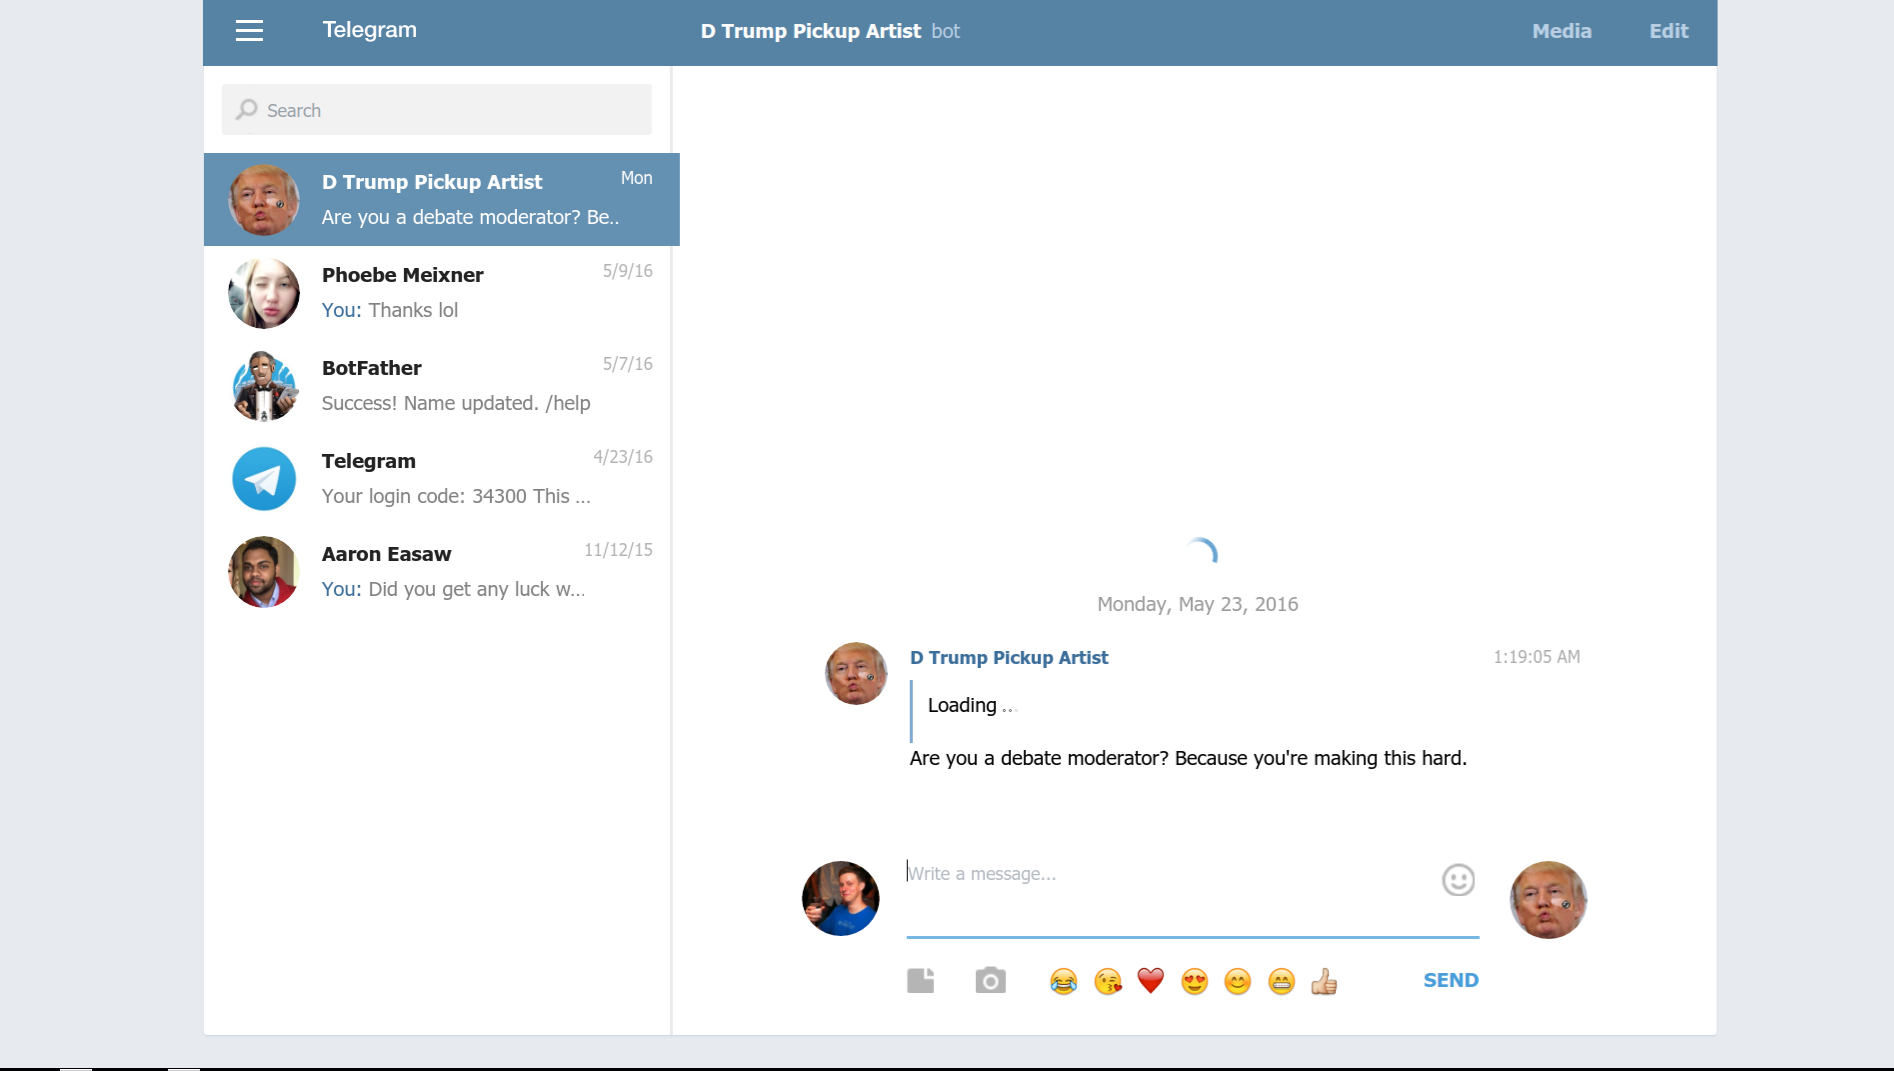The width and height of the screenshot is (1894, 1071).
Task: Open the hamburger menu
Action: click(x=249, y=31)
